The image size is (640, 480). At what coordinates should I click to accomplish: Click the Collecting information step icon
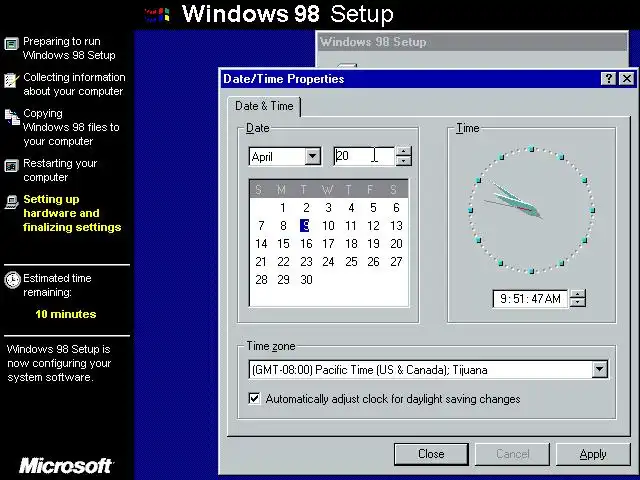pyautogui.click(x=11, y=80)
